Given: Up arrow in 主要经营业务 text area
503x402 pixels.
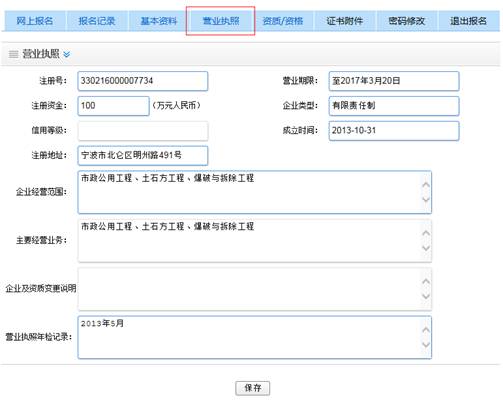Looking at the screenshot, I should (x=426, y=233).
